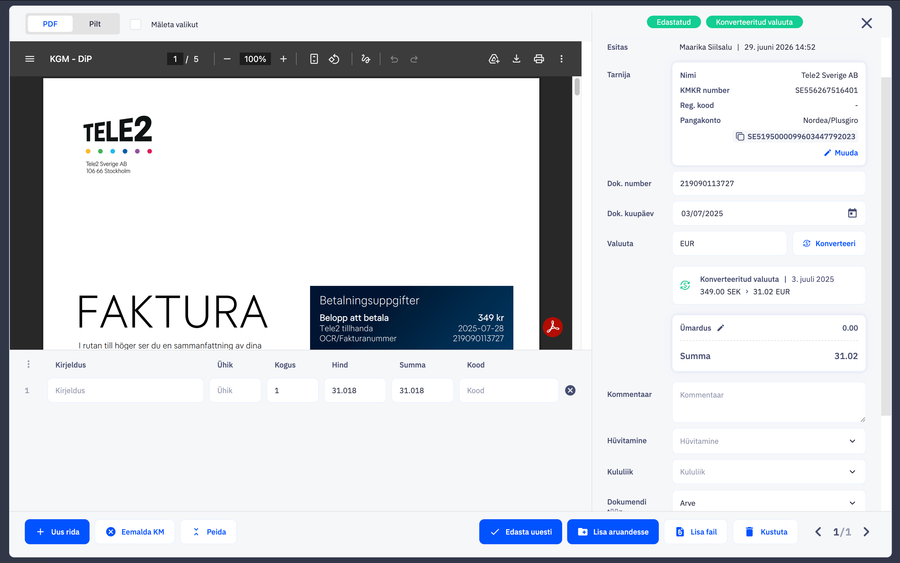This screenshot has width=900, height=563.
Task: Click the Dok. kuupäev date field
Action: coord(769,213)
